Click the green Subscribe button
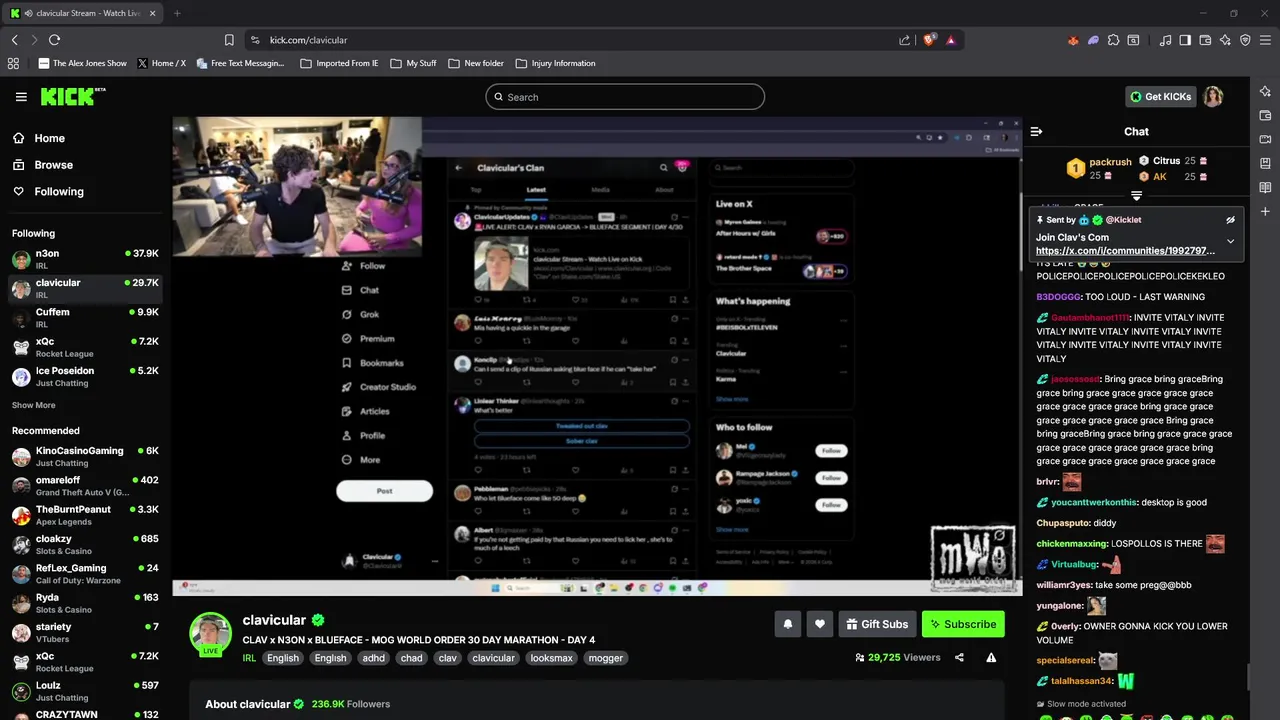Viewport: 1280px width, 720px height. pos(963,624)
